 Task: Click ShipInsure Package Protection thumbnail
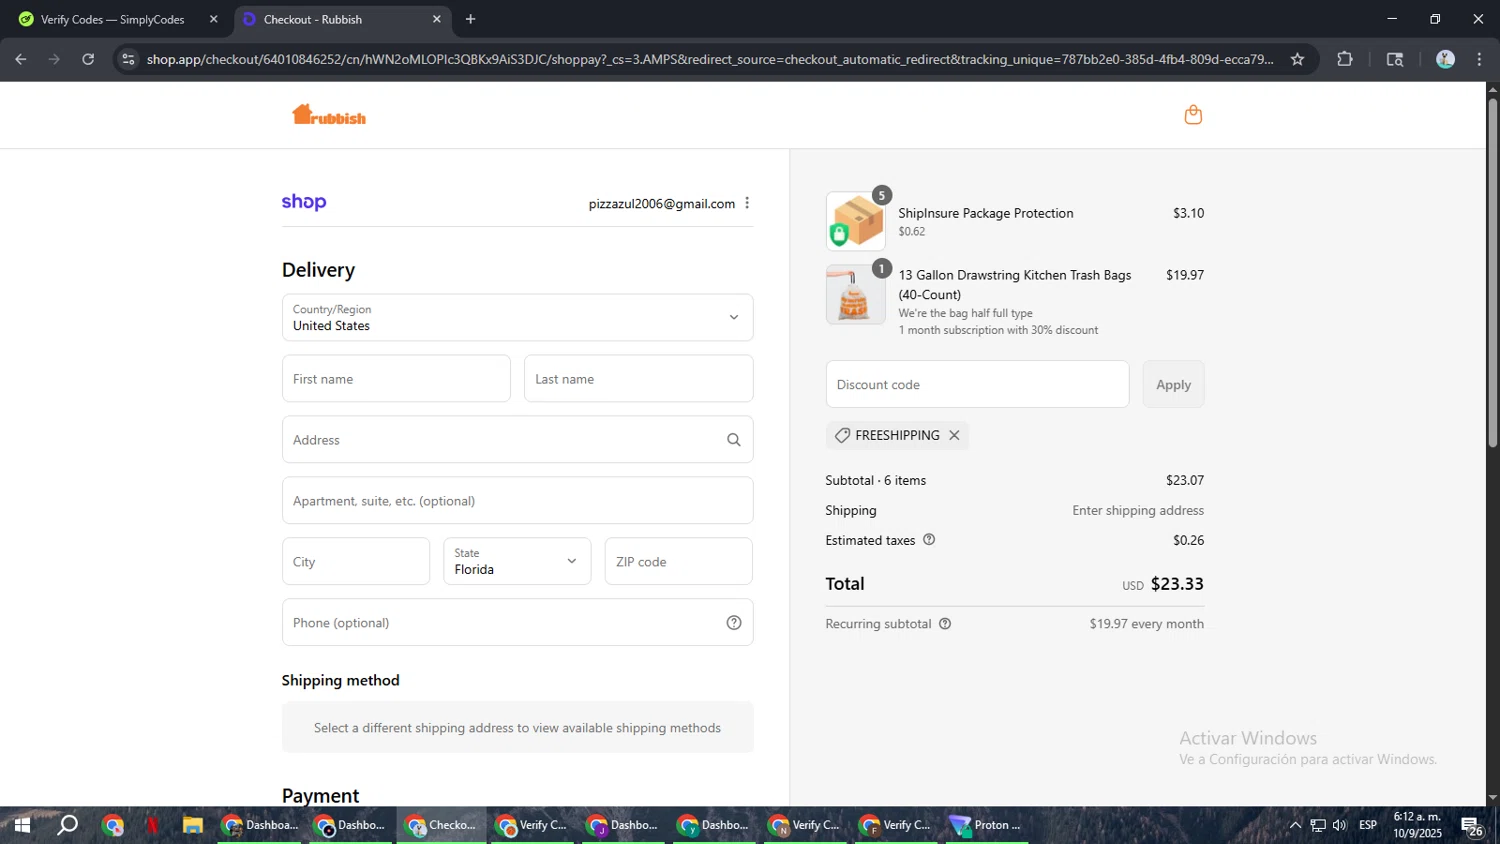[855, 221]
